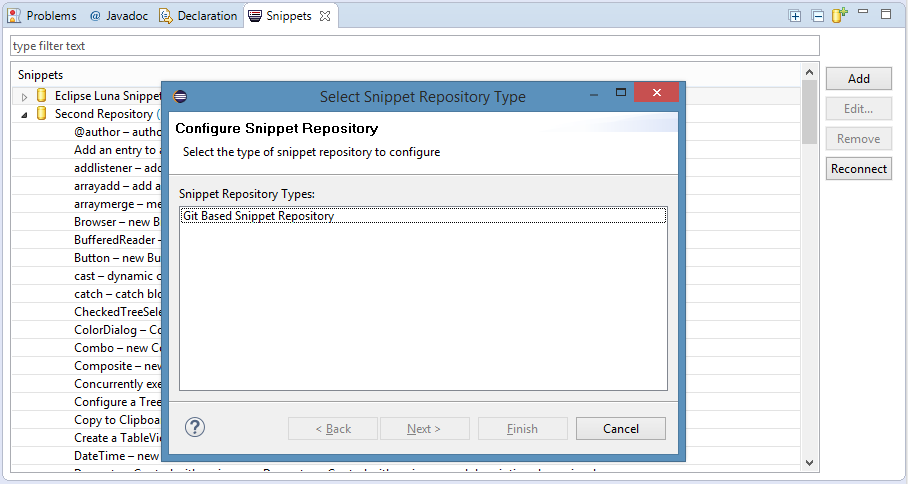This screenshot has width=908, height=484.
Task: Expand the Eclipse Luna Snippets repository
Action: coord(25,96)
